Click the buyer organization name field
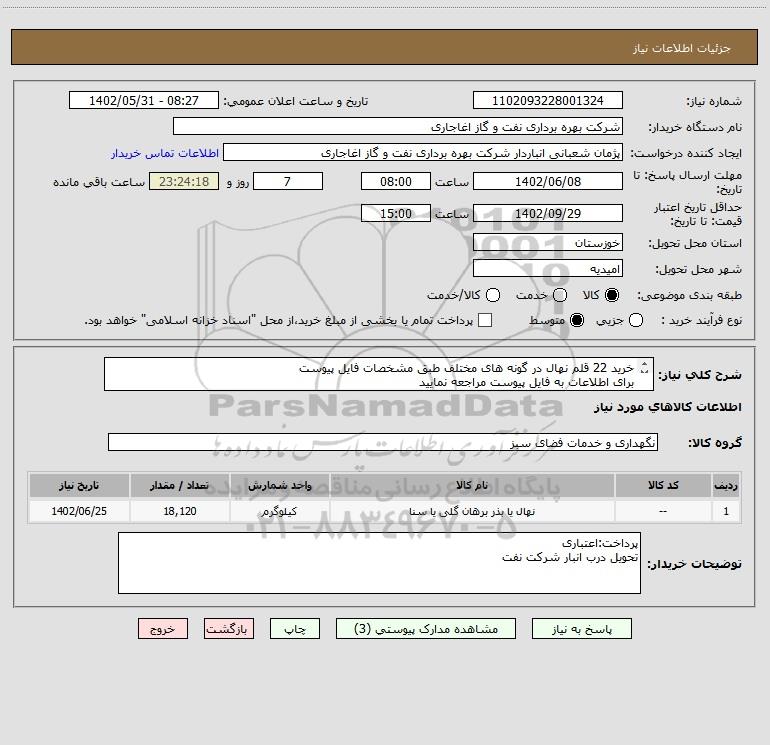The width and height of the screenshot is (770, 745). (x=398, y=127)
